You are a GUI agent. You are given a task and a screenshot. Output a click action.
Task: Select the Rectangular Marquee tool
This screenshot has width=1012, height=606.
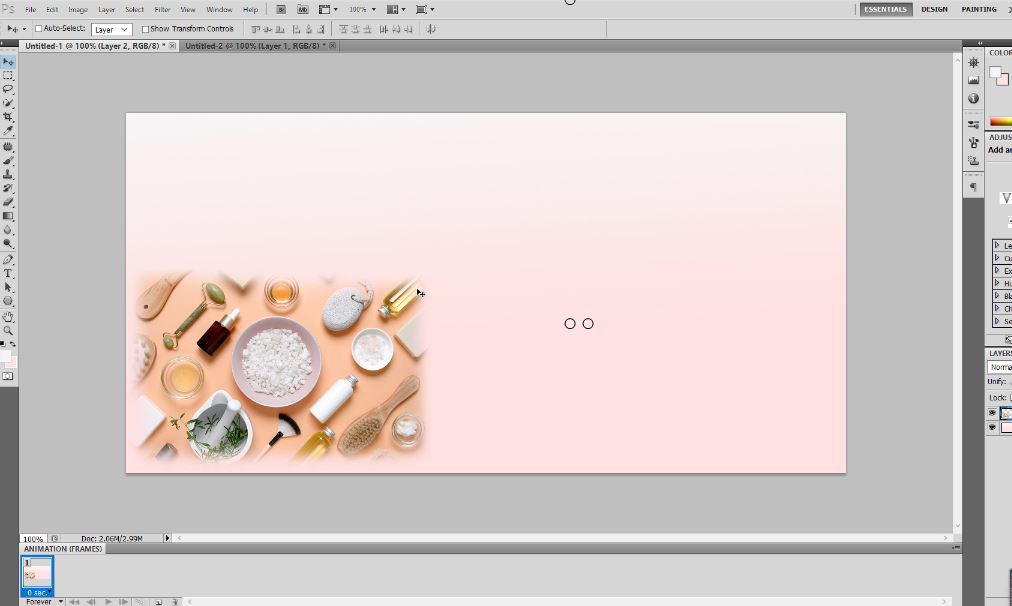[8, 76]
